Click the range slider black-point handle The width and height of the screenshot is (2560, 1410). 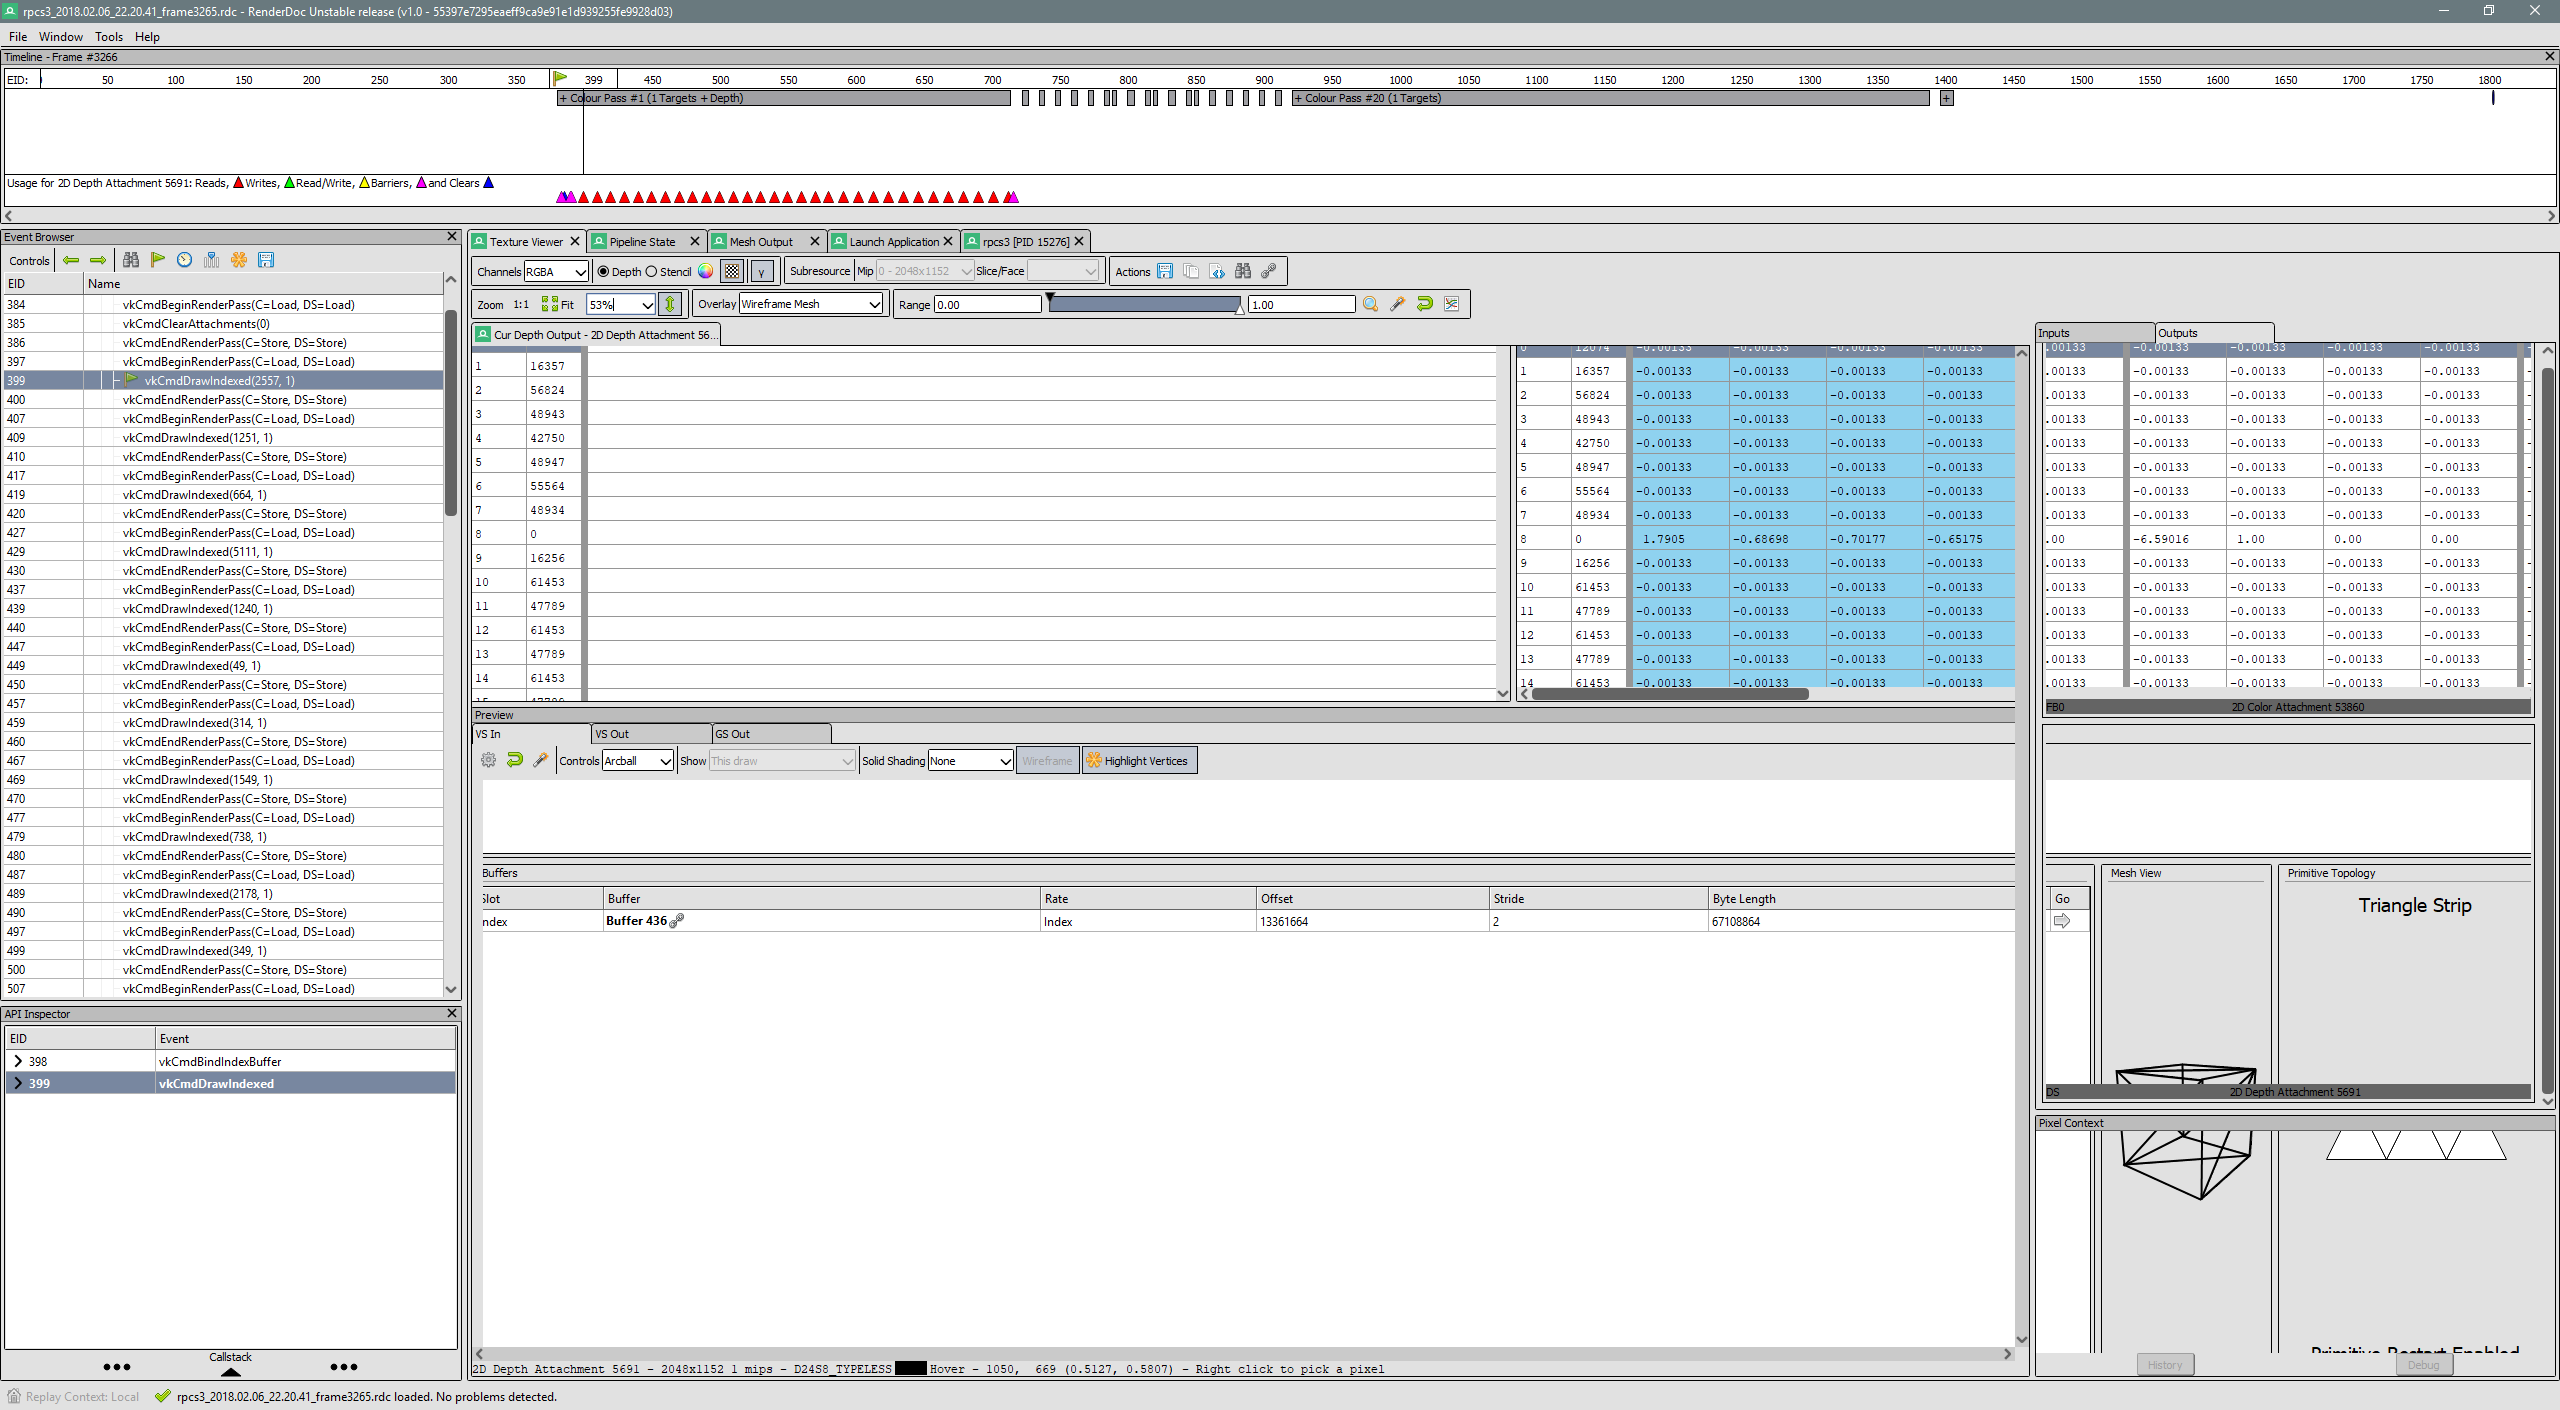pyautogui.click(x=1050, y=298)
